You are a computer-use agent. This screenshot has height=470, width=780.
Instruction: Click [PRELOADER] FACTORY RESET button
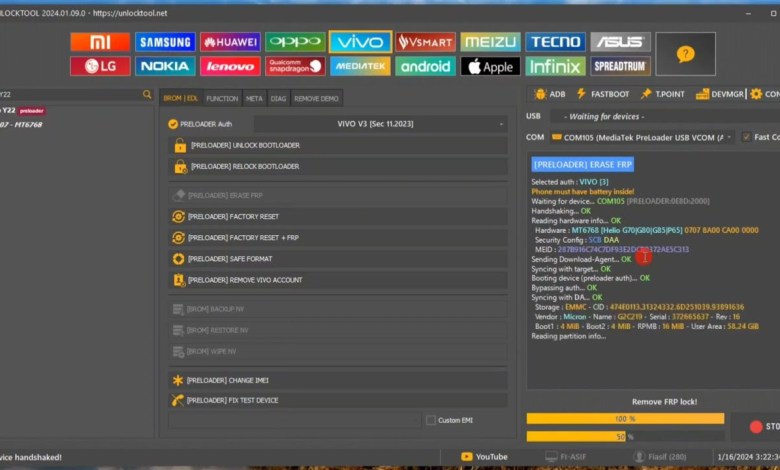[338, 216]
